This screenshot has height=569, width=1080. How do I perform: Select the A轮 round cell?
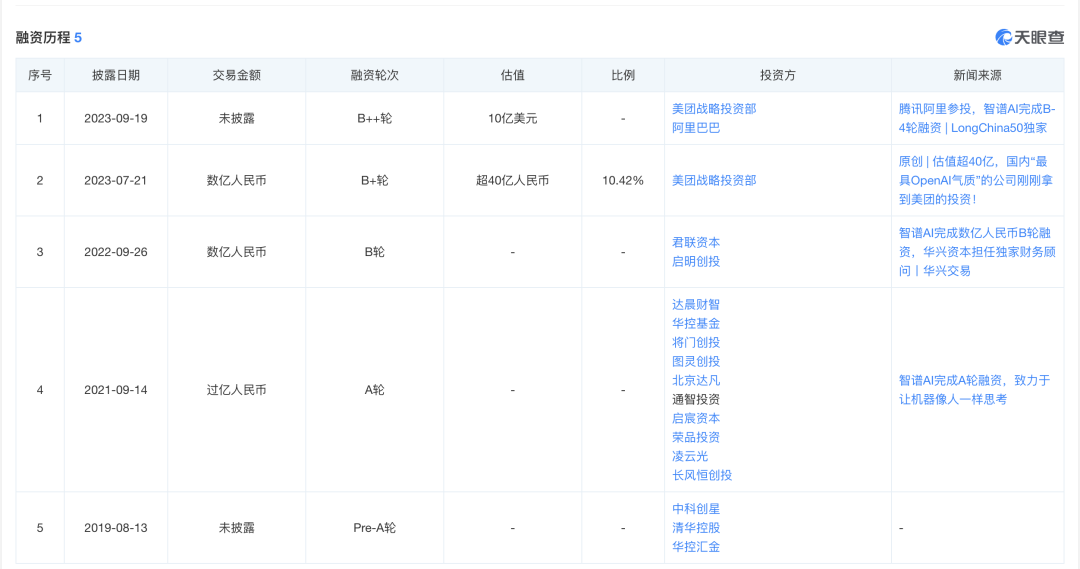click(374, 390)
